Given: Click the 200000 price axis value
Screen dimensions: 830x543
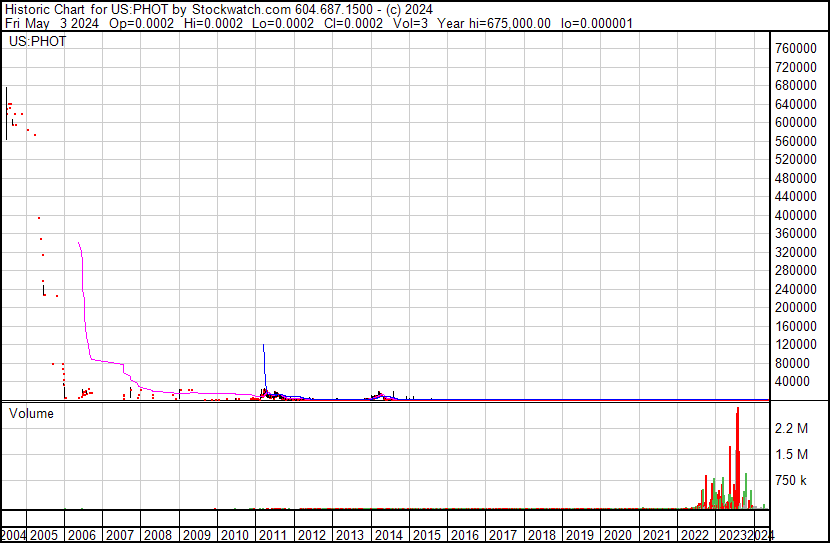Looking at the screenshot, I should click(x=796, y=307).
